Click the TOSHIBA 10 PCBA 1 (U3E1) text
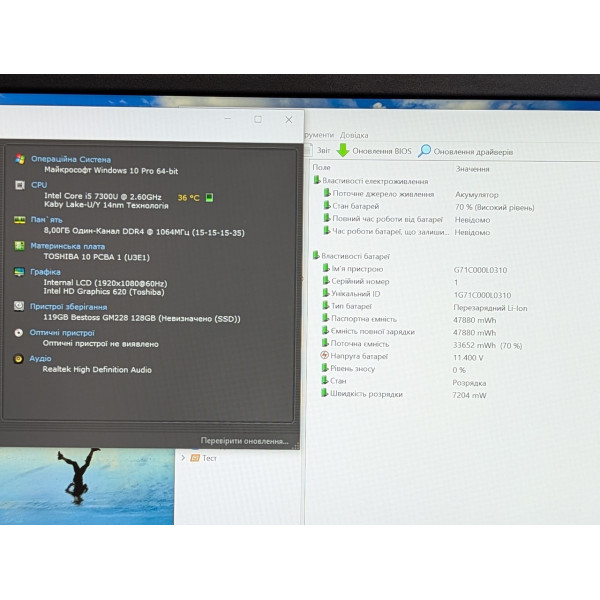This screenshot has width=600, height=600. pyautogui.click(x=97, y=257)
